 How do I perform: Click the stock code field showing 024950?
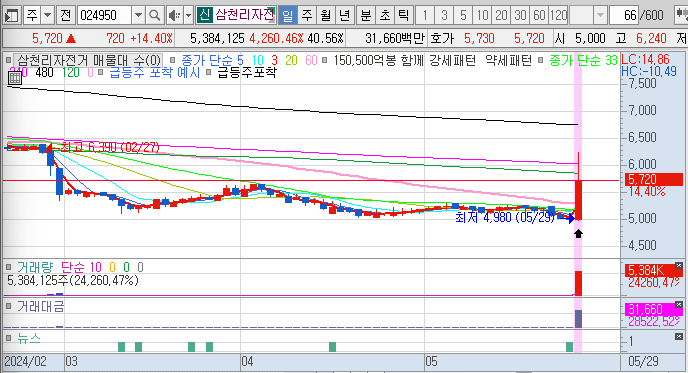104,16
